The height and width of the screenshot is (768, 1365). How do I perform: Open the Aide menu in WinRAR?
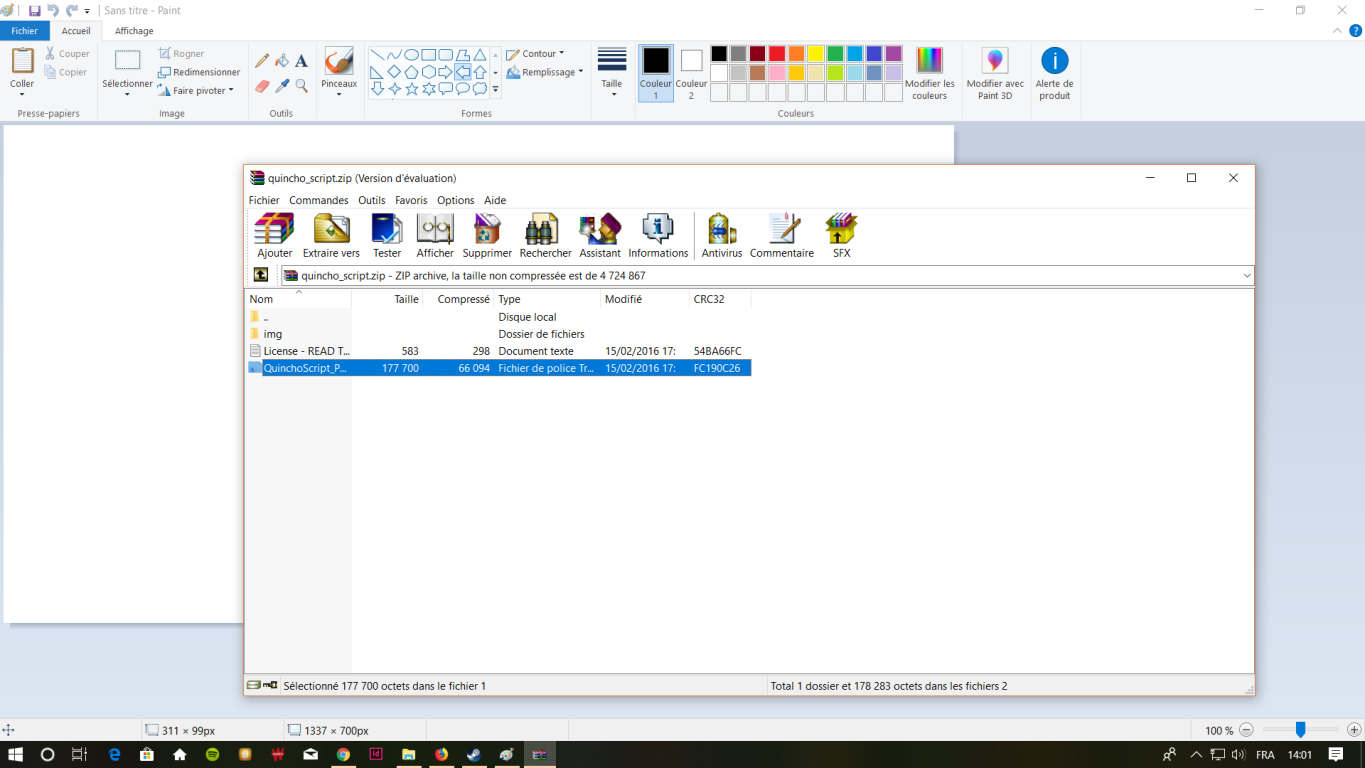(495, 200)
